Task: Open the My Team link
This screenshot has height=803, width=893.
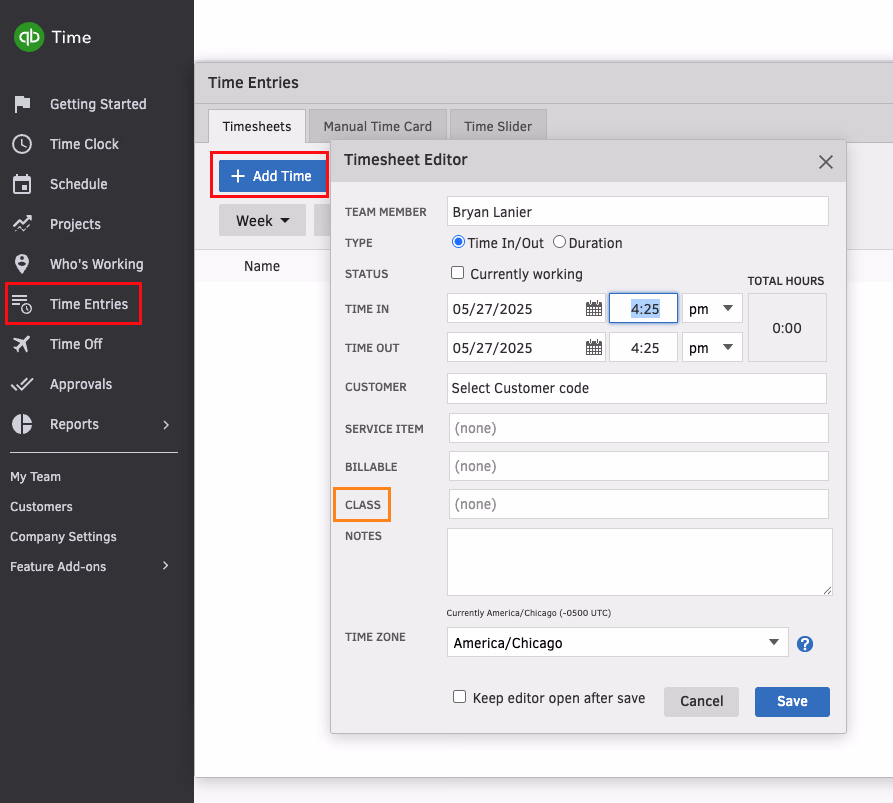Action: 35,477
